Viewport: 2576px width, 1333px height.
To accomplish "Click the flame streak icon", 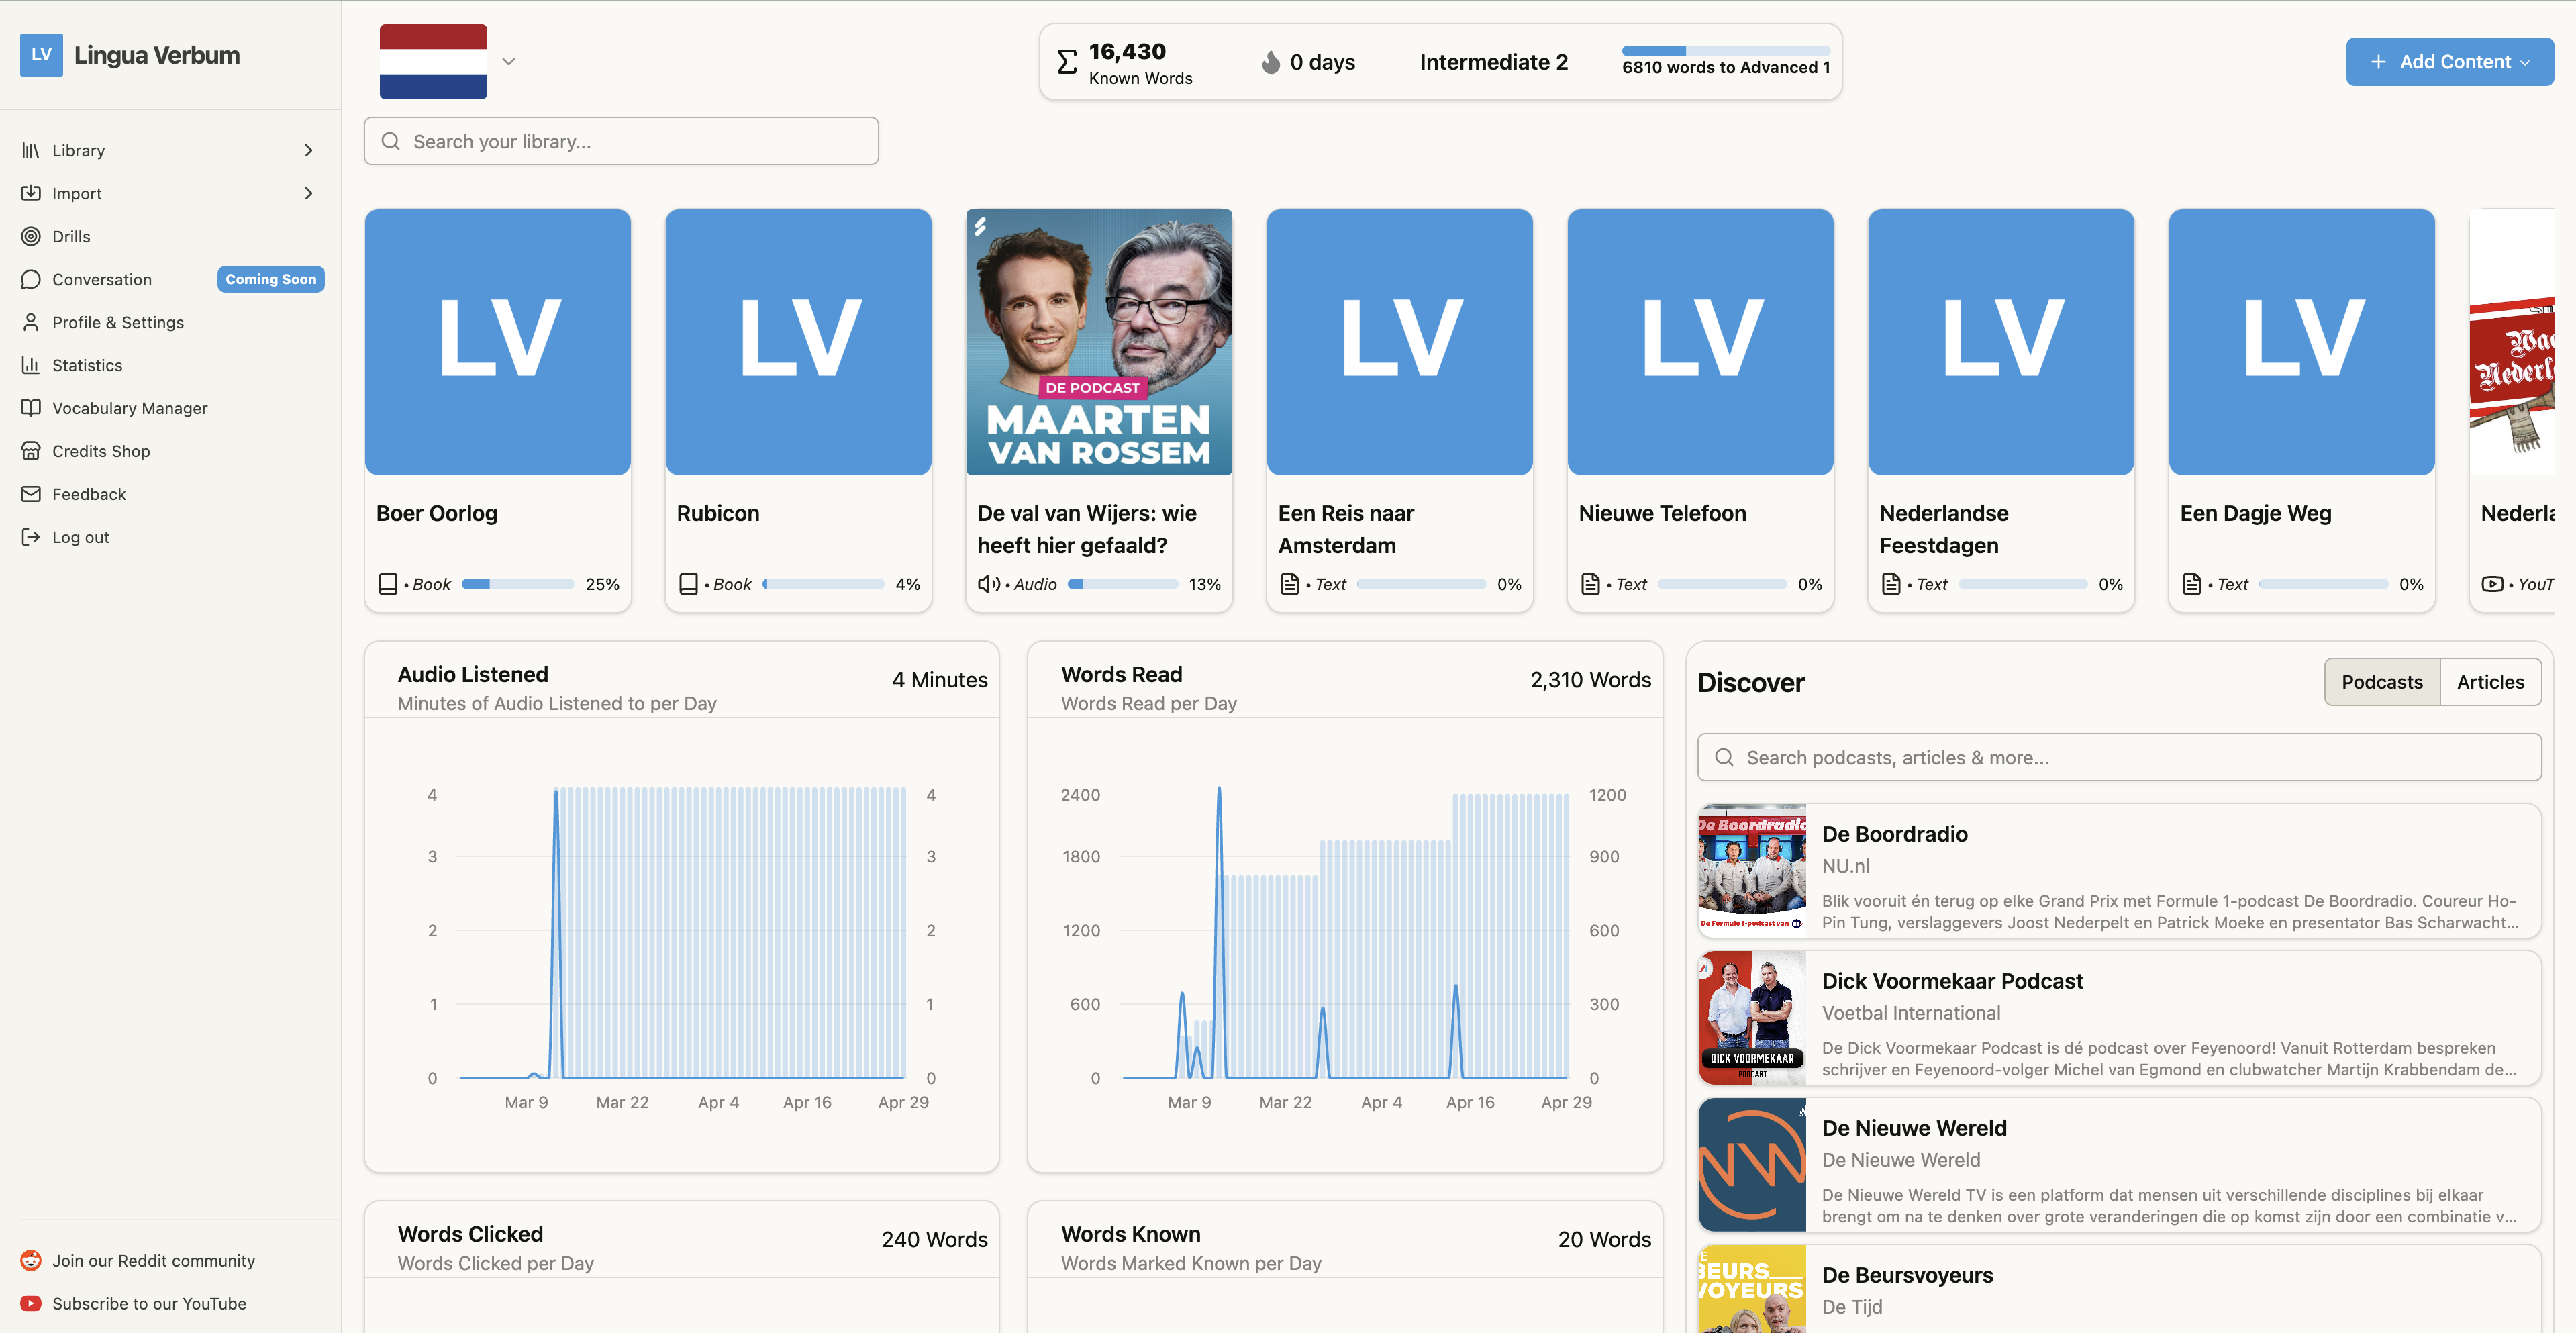I will pyautogui.click(x=1270, y=62).
